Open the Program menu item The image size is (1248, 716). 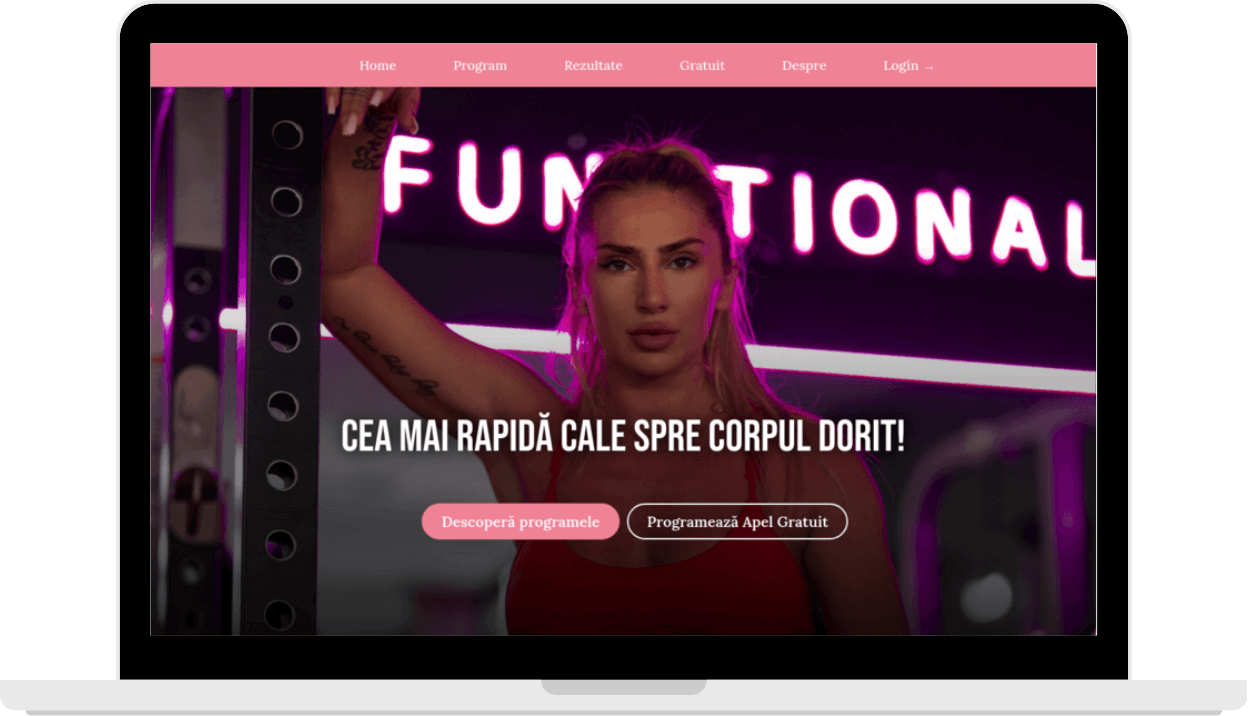[x=479, y=66]
